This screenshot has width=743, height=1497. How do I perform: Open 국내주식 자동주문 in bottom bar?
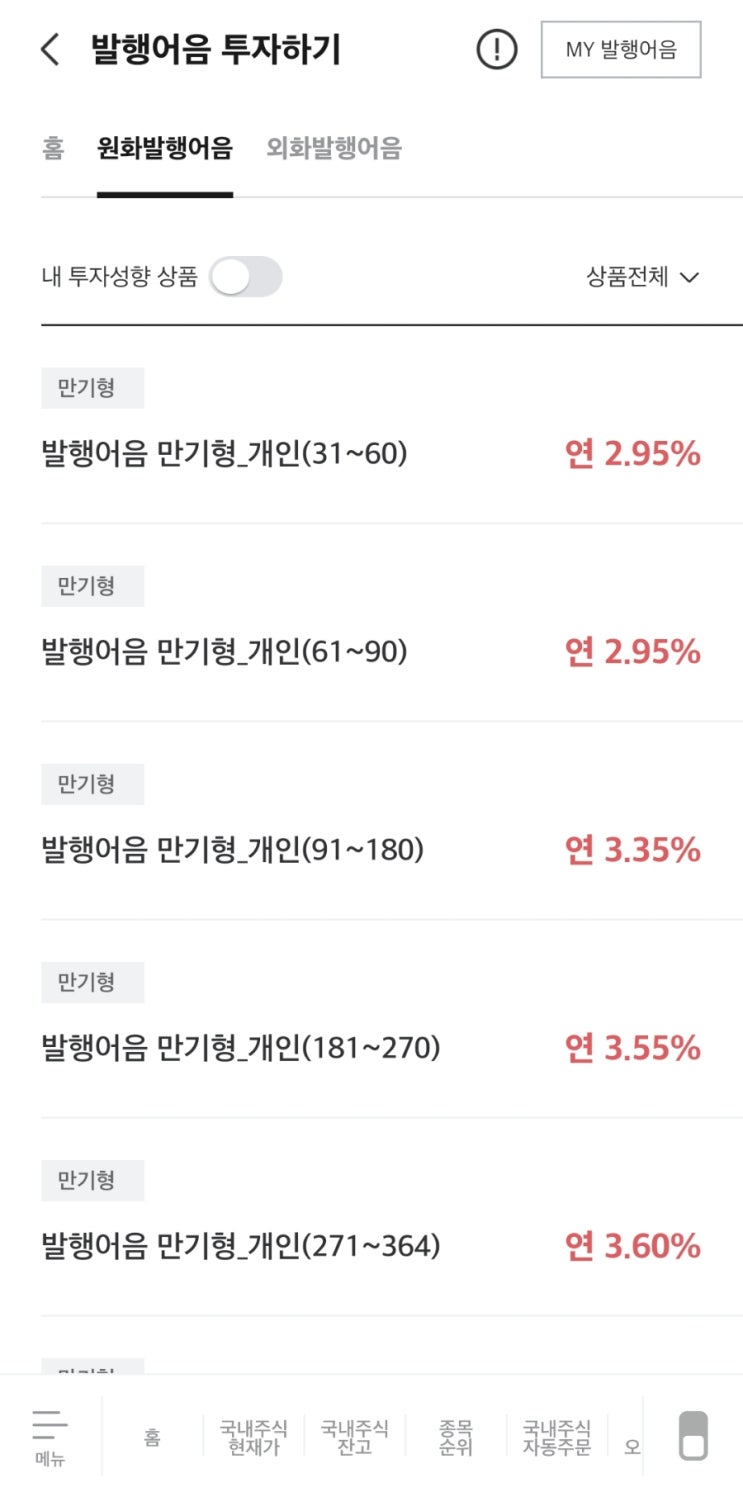[x=557, y=1437]
